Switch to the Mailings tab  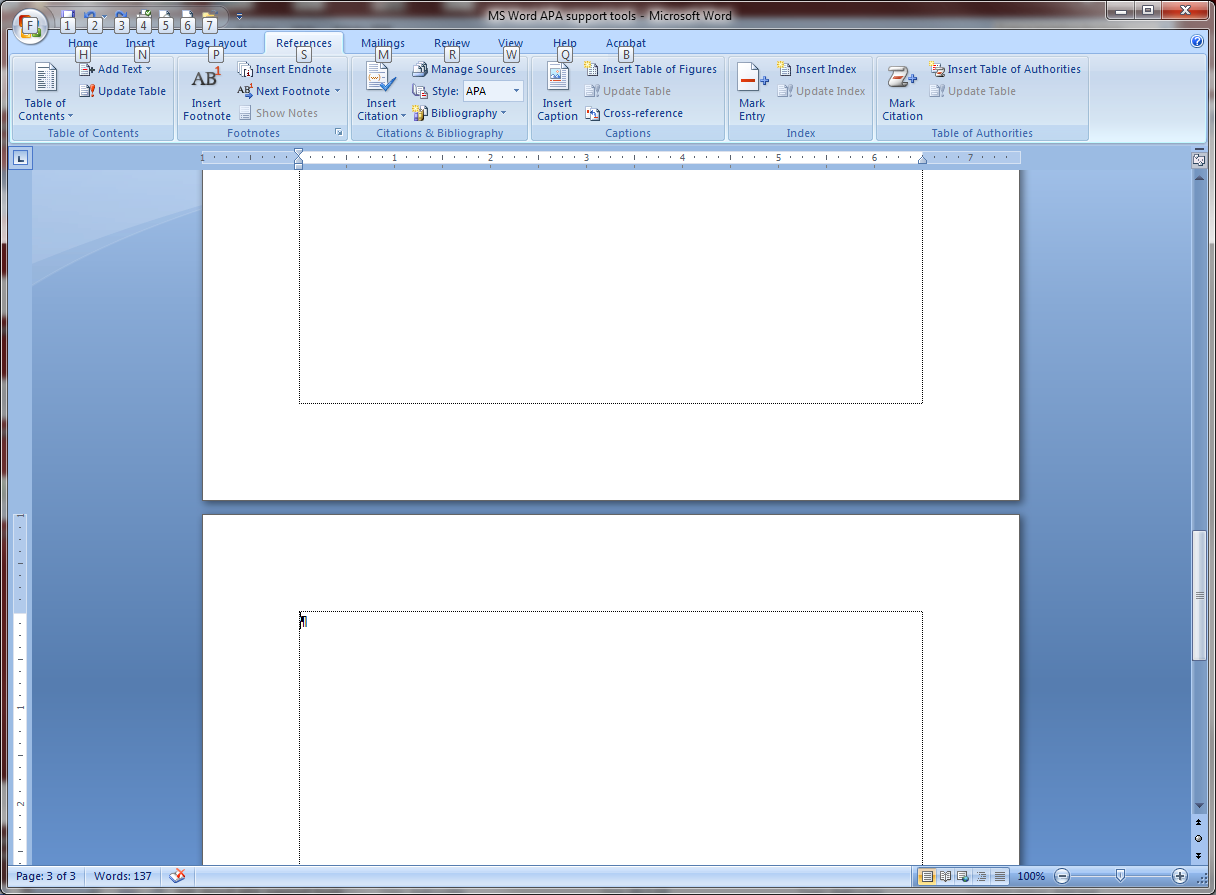click(x=382, y=43)
